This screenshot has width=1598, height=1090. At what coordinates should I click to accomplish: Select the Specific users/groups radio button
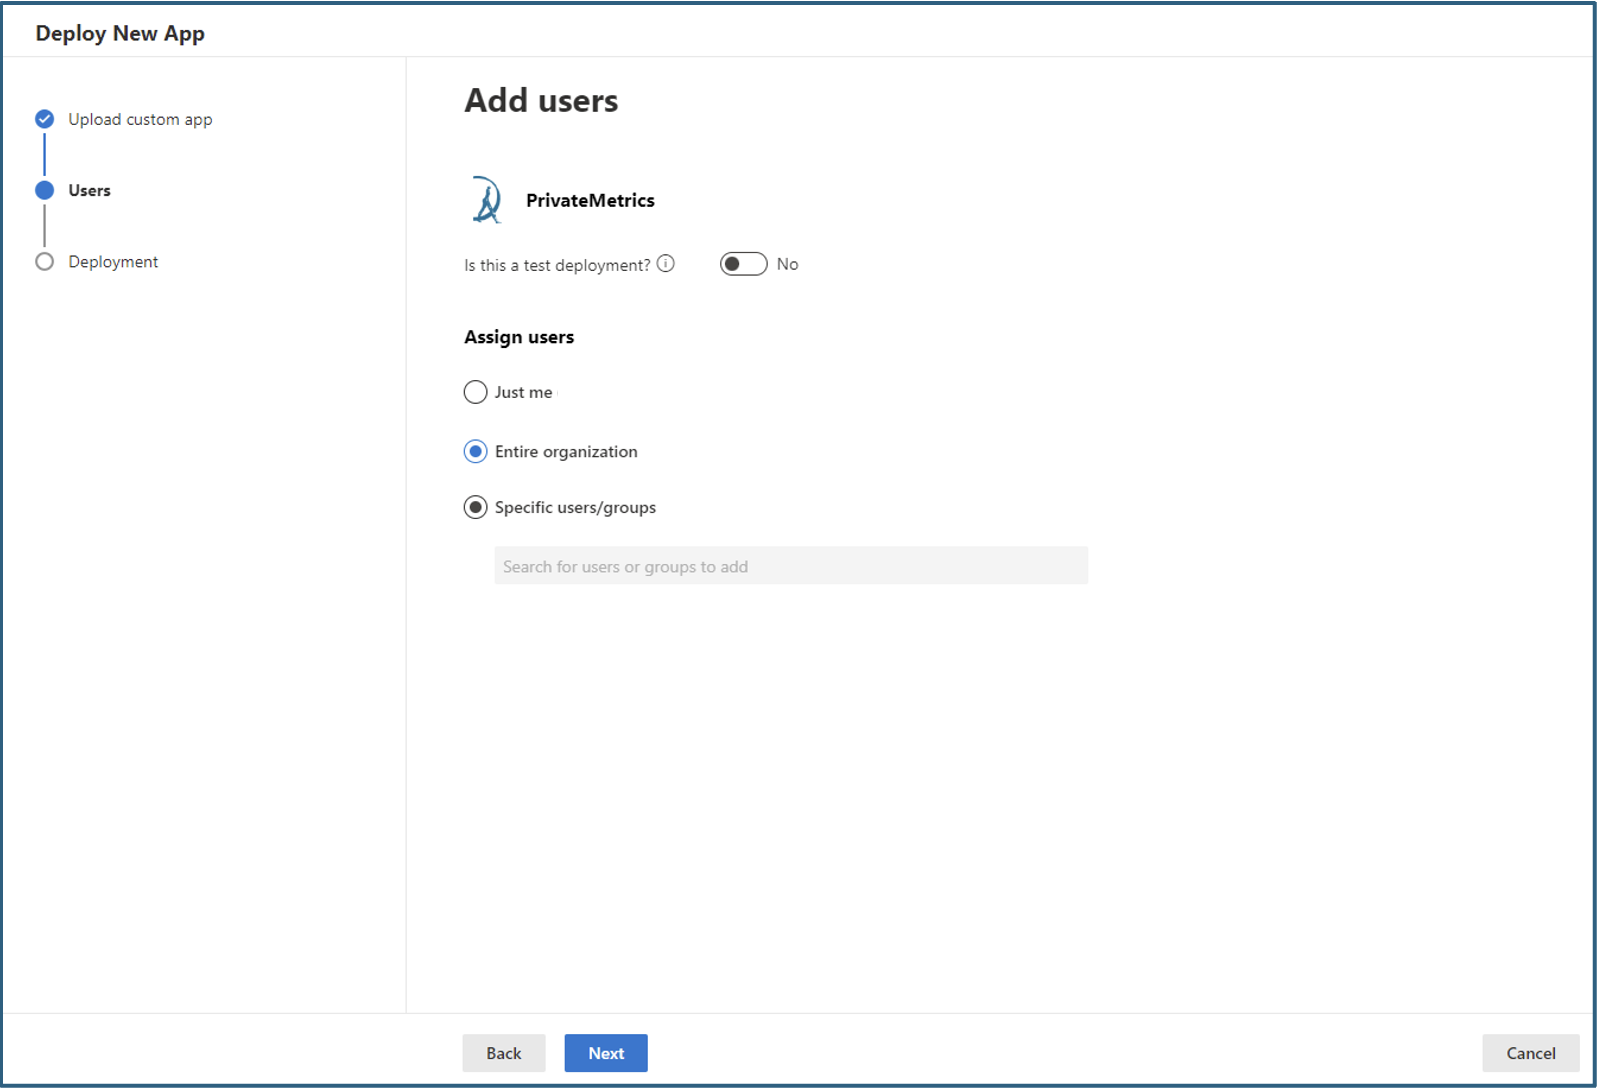tap(476, 508)
